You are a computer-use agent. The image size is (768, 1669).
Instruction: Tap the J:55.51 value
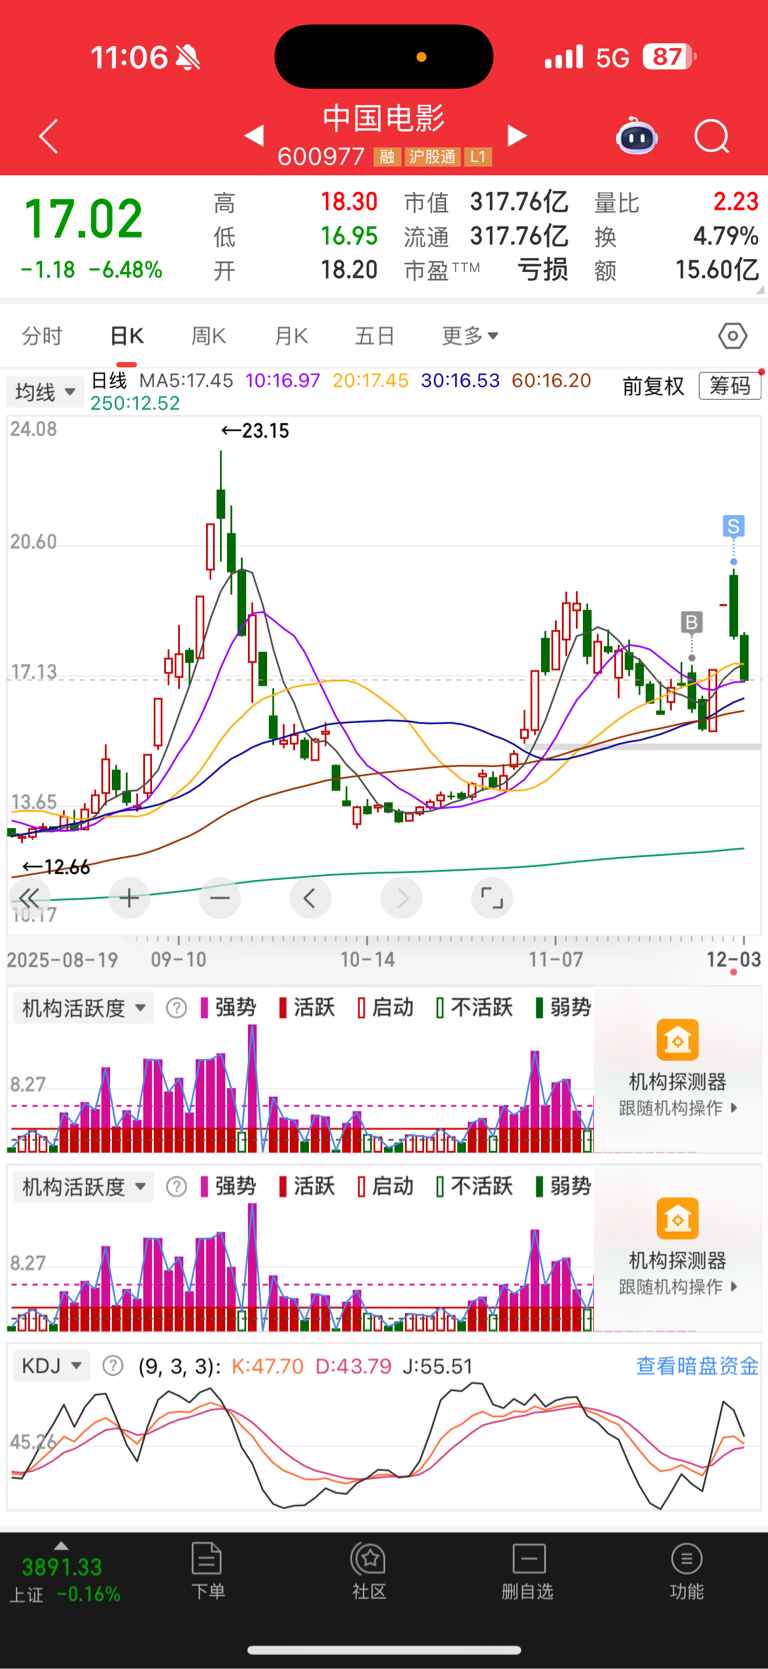pos(437,1366)
